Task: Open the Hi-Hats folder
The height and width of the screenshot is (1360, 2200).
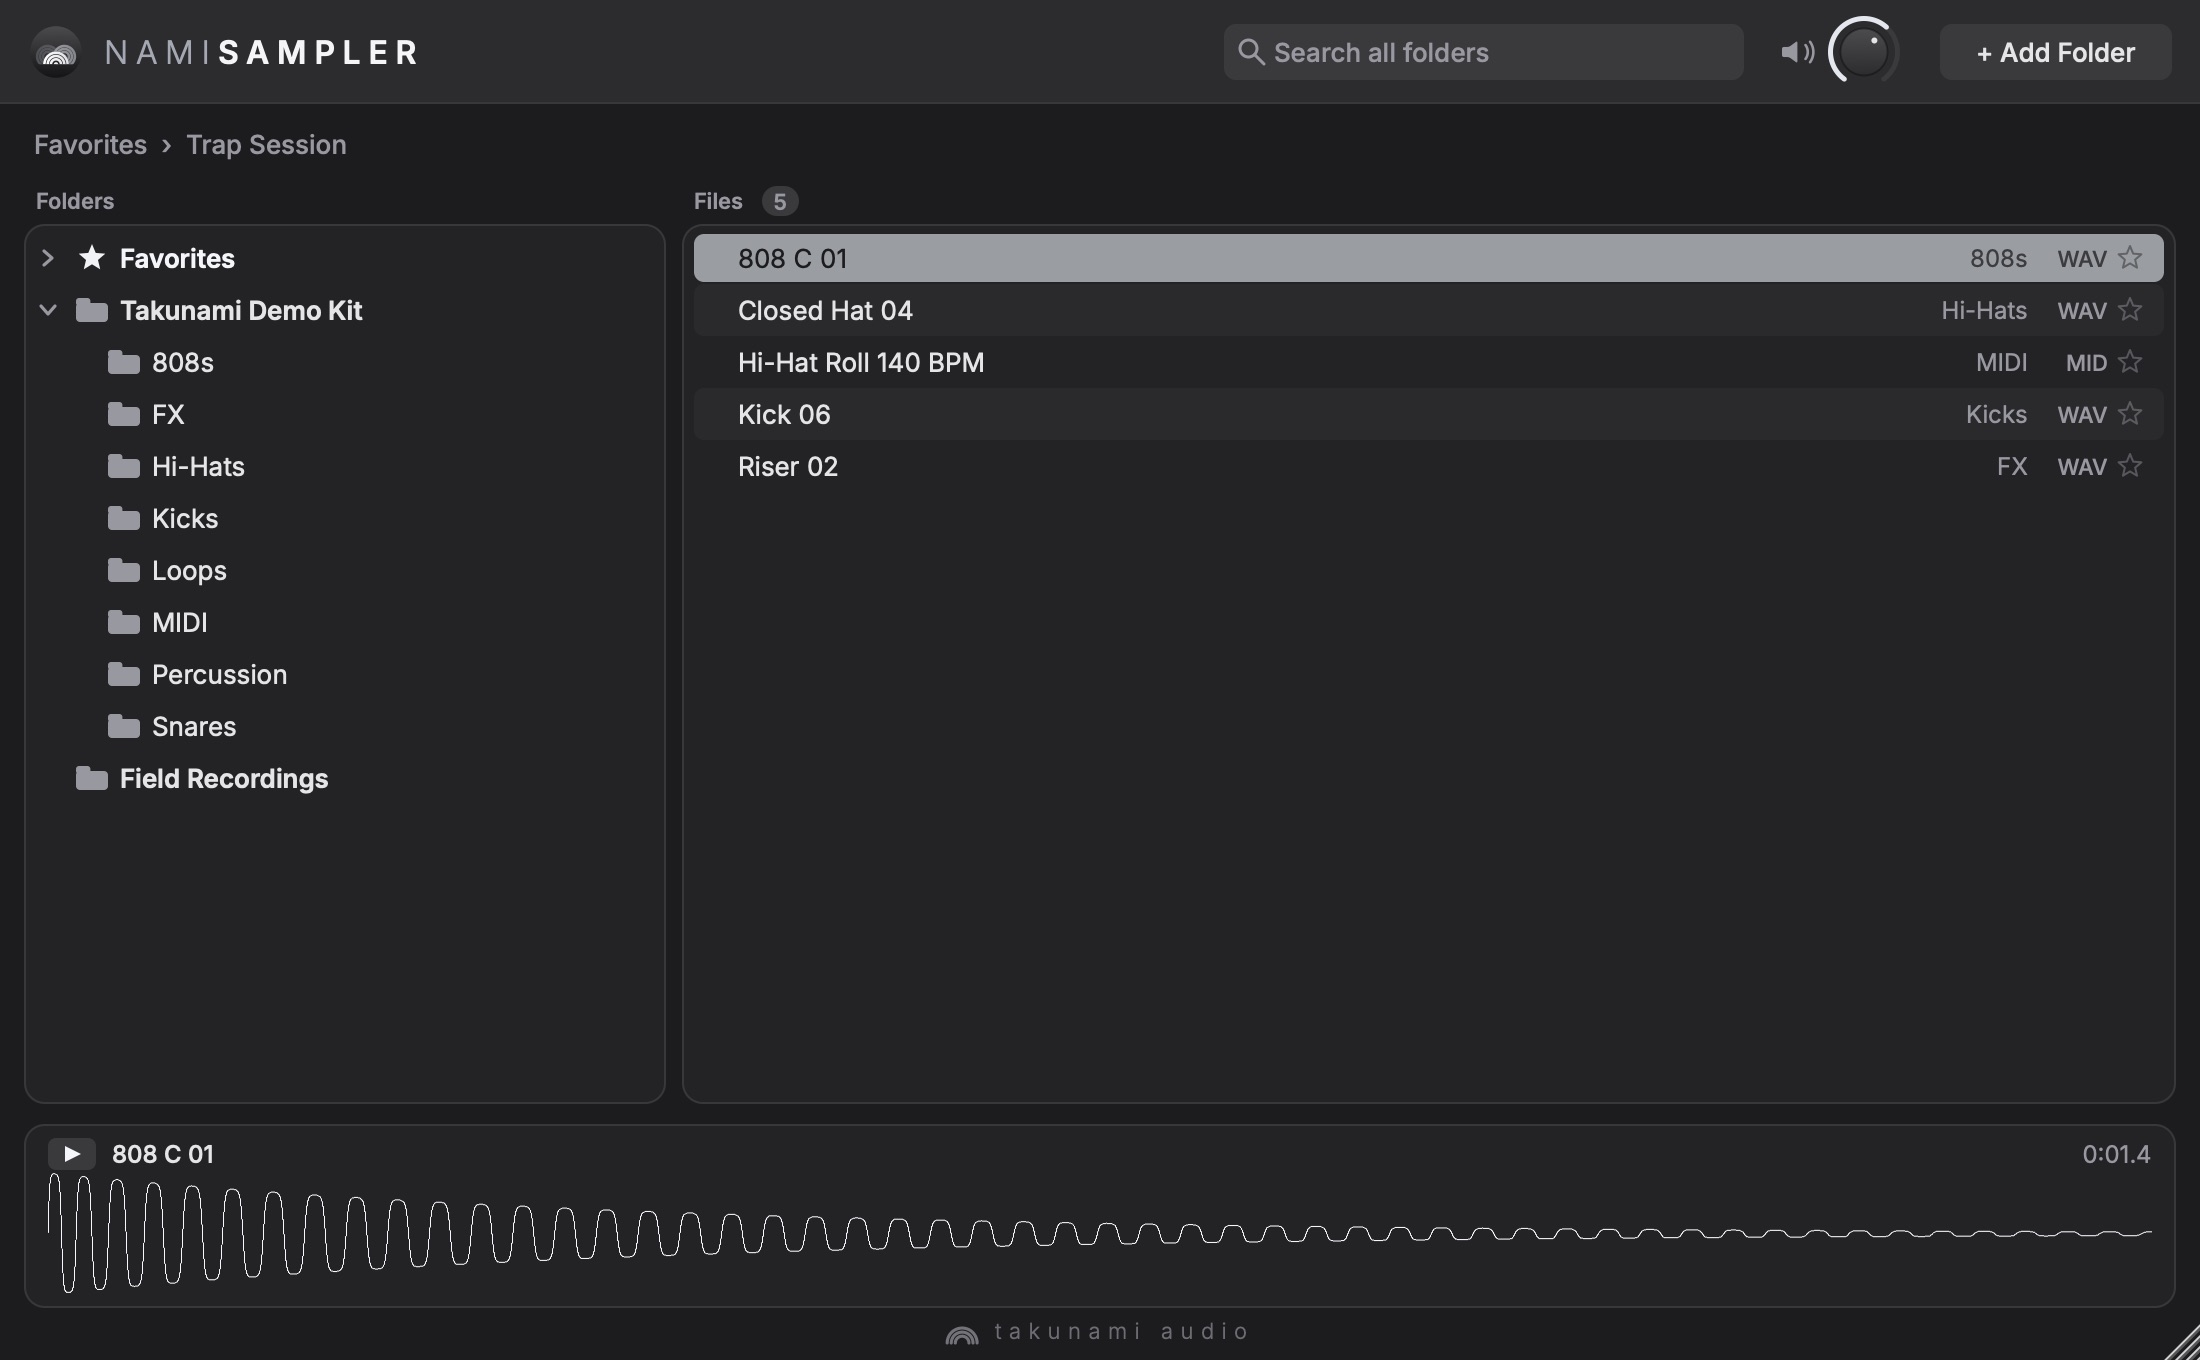Action: tap(345, 466)
